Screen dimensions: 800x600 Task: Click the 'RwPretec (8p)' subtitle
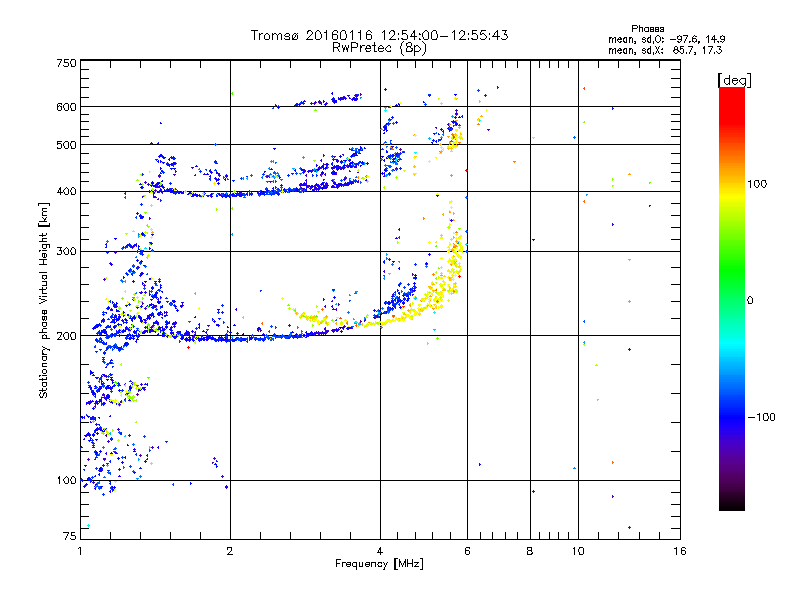[x=379, y=48]
